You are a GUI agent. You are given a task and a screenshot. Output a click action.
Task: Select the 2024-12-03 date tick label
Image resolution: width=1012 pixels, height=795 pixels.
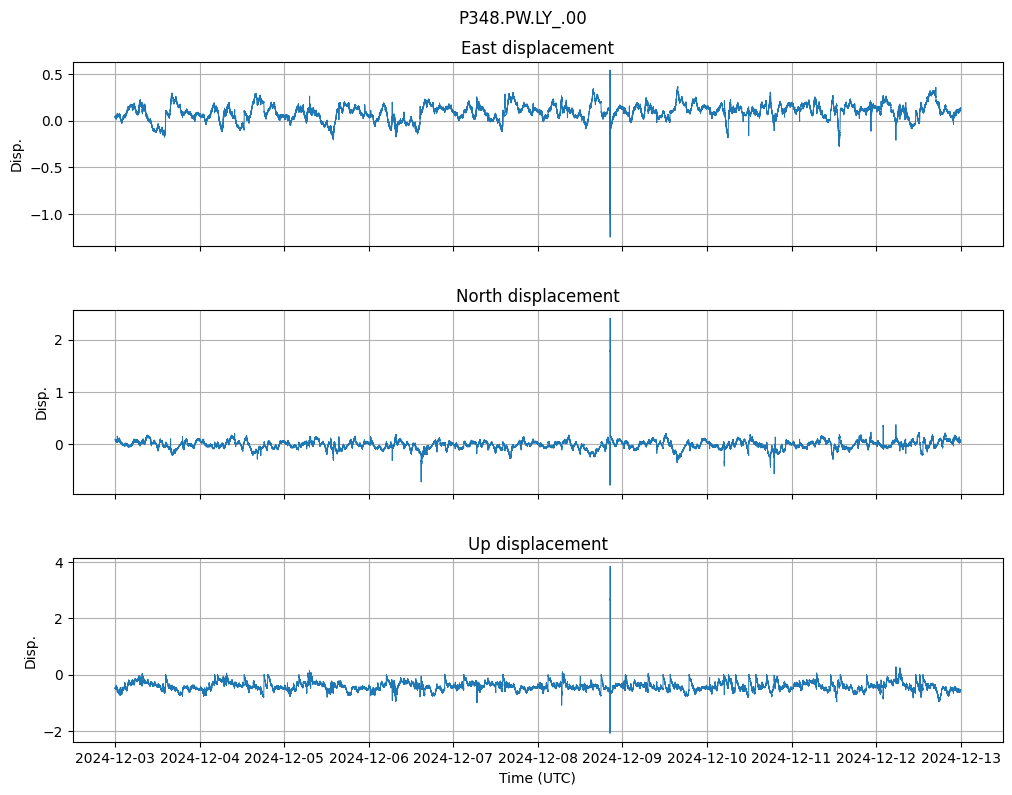tap(115, 760)
